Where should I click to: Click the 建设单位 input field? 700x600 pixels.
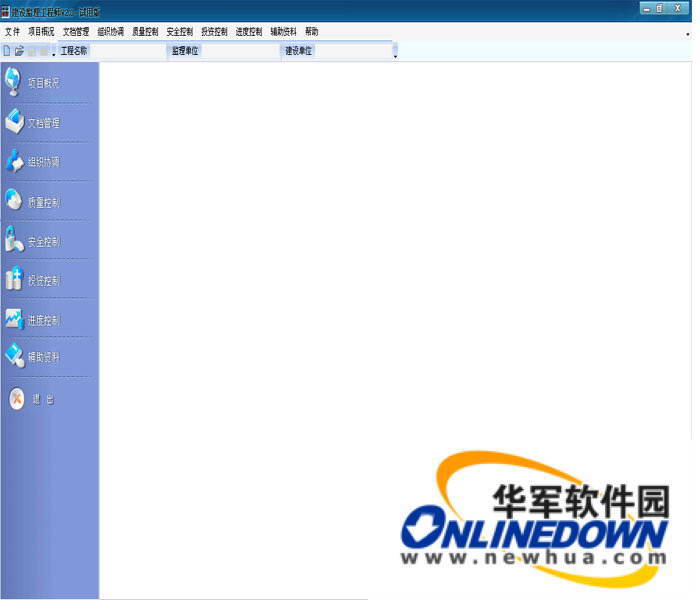tap(353, 51)
